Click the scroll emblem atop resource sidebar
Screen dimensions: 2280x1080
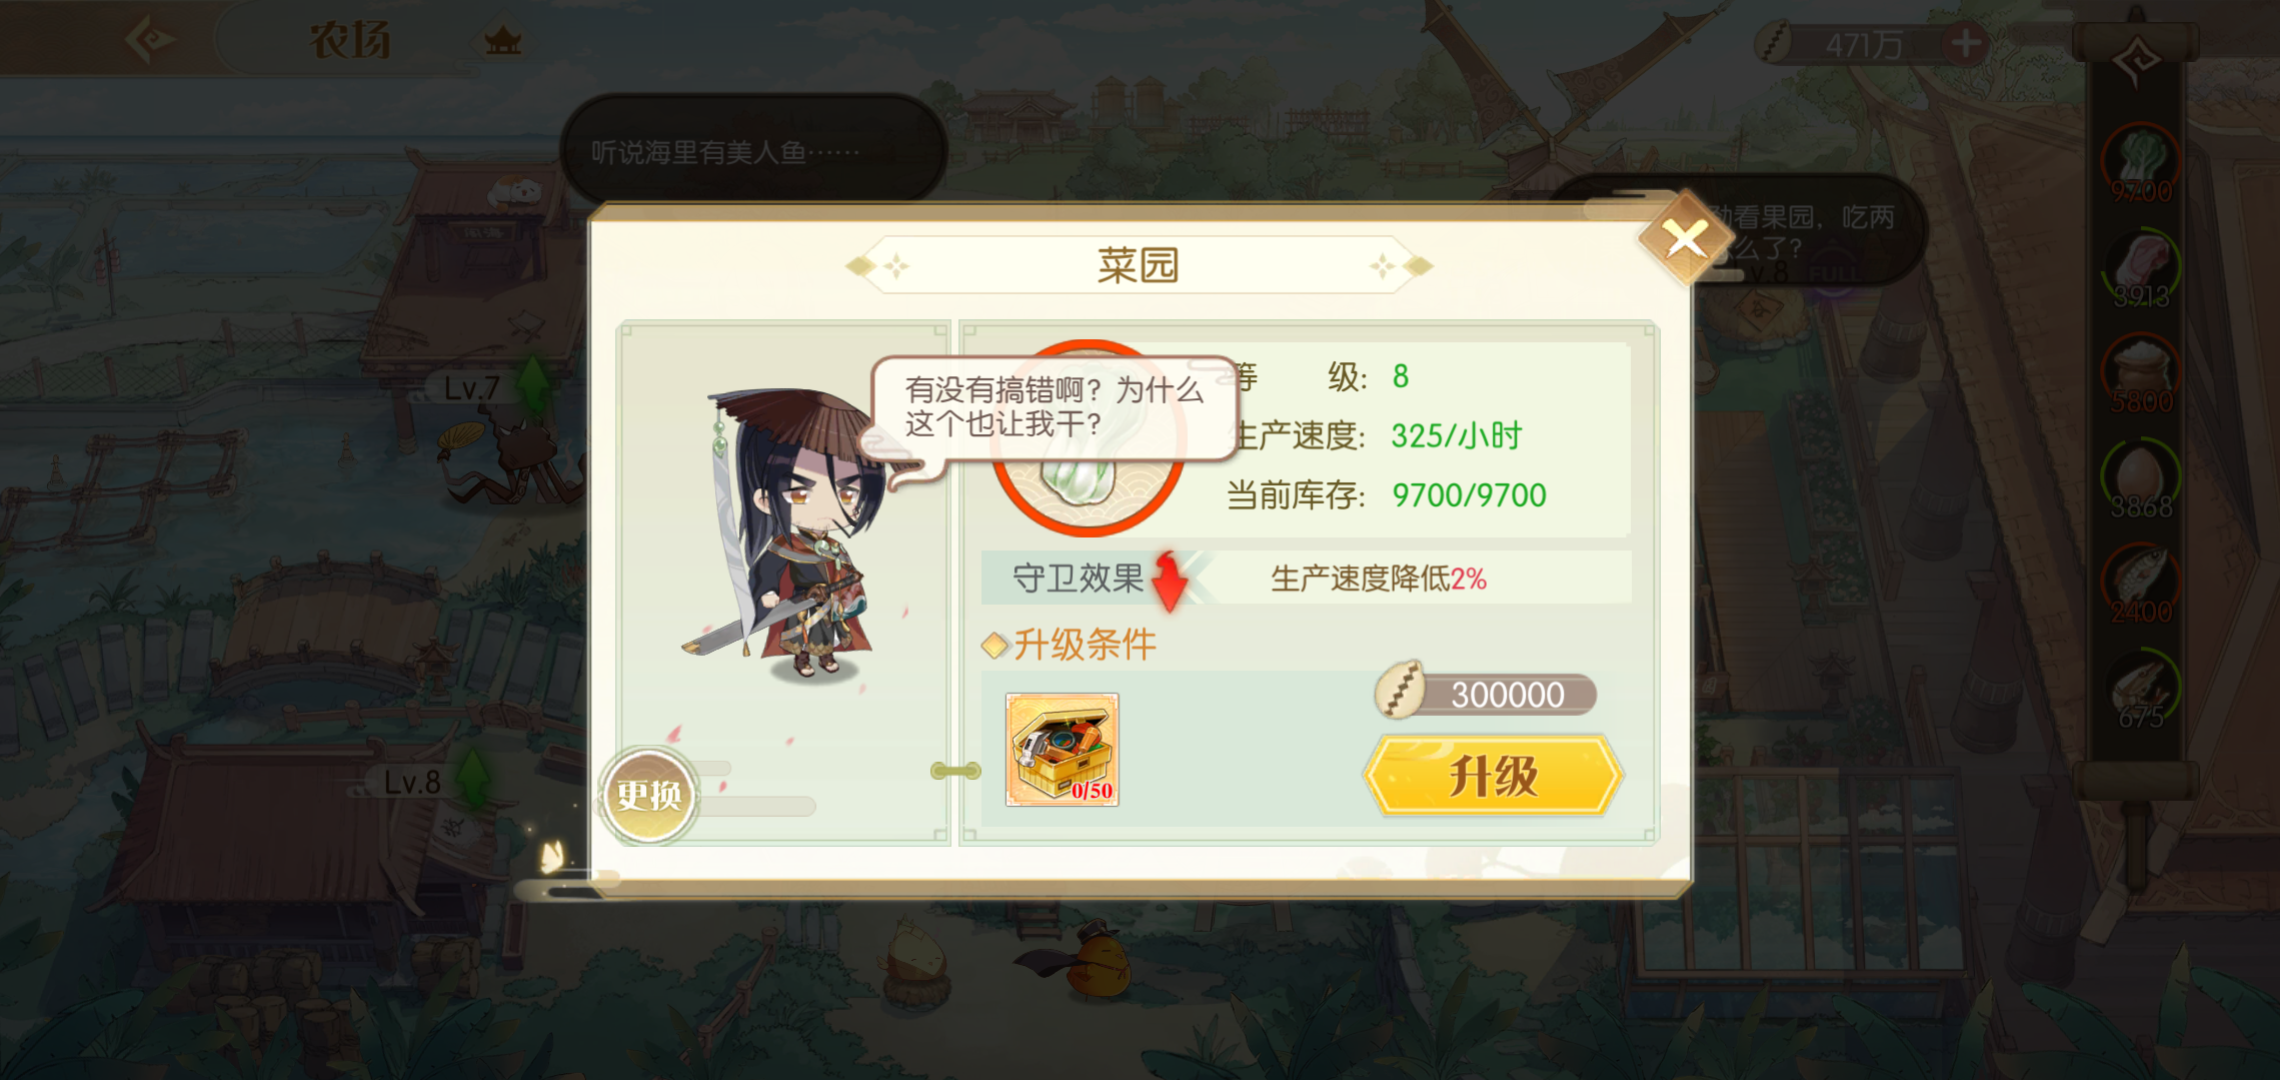2137,60
